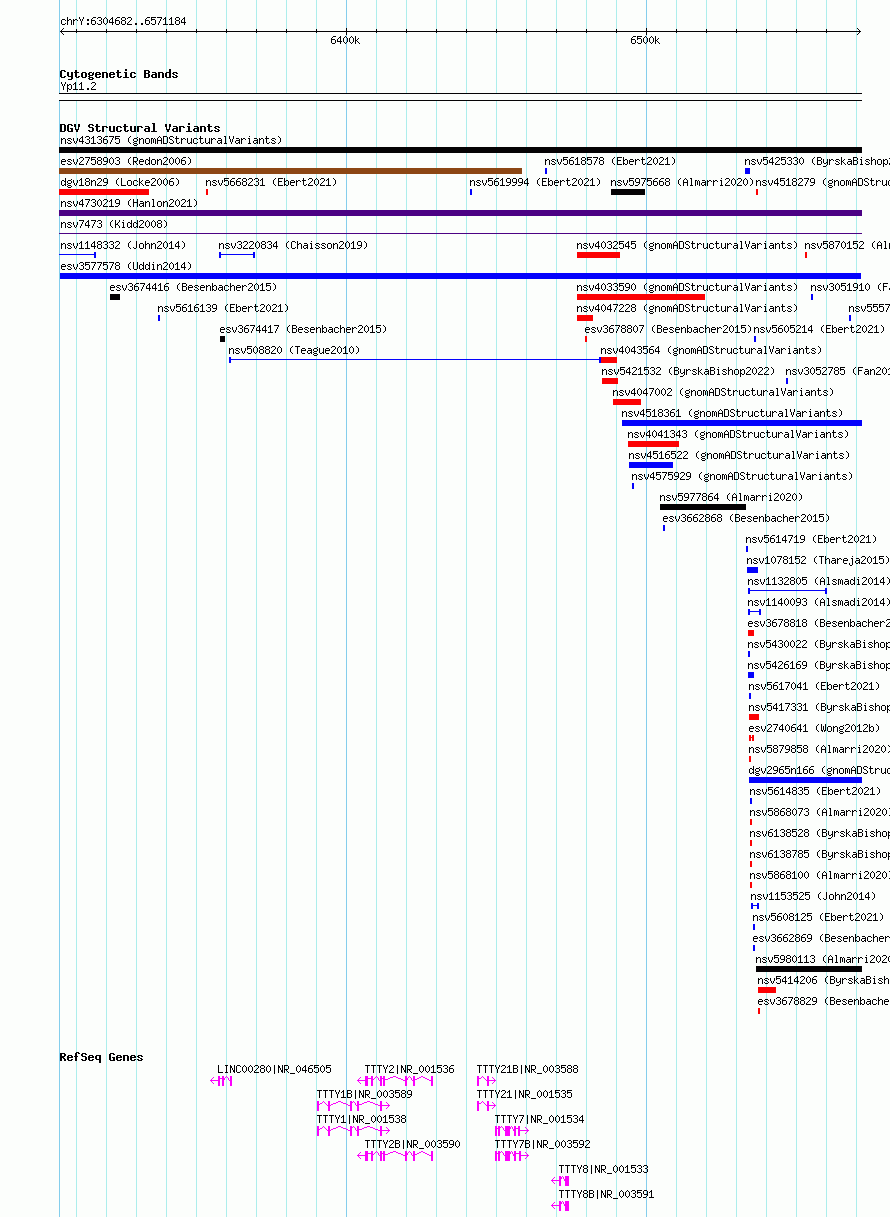
Task: Click the Yp11.2 band label
Action: 78,87
